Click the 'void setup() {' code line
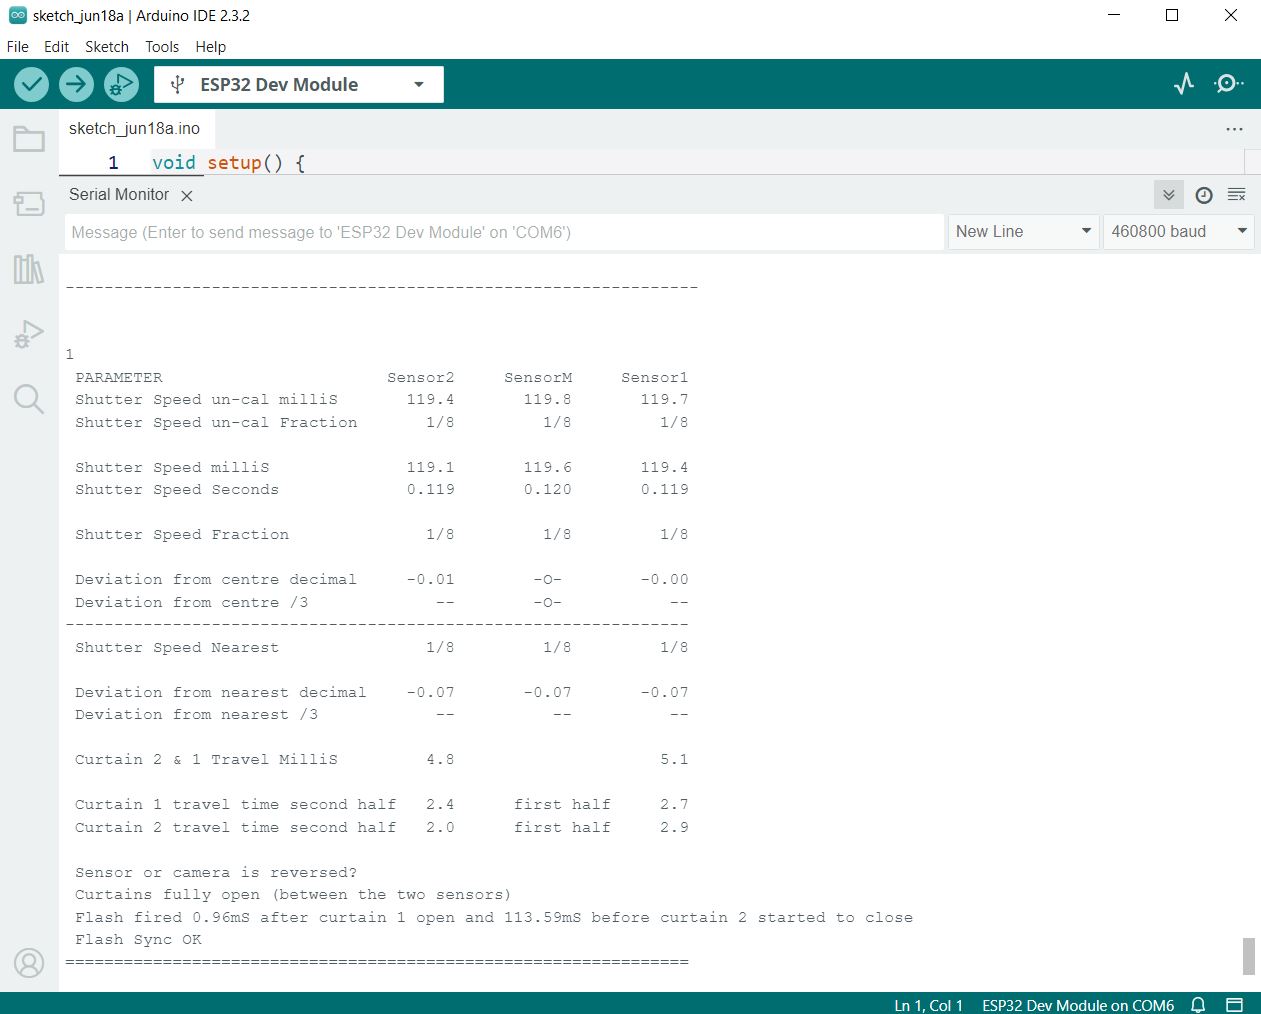1261x1014 pixels. pyautogui.click(x=228, y=162)
